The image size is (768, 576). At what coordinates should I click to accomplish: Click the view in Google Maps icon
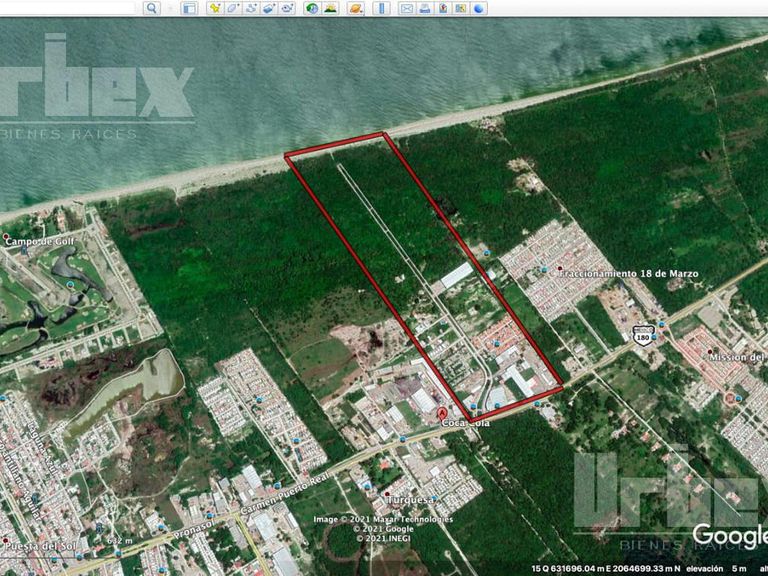tap(461, 8)
